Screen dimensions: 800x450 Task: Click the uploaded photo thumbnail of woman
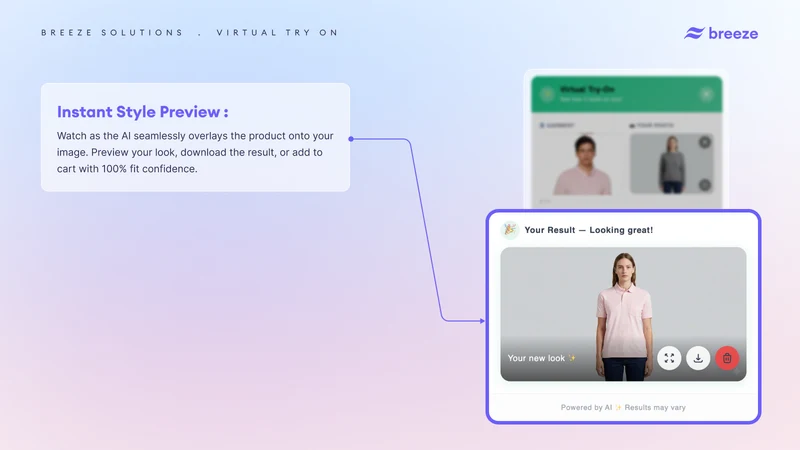coord(671,164)
